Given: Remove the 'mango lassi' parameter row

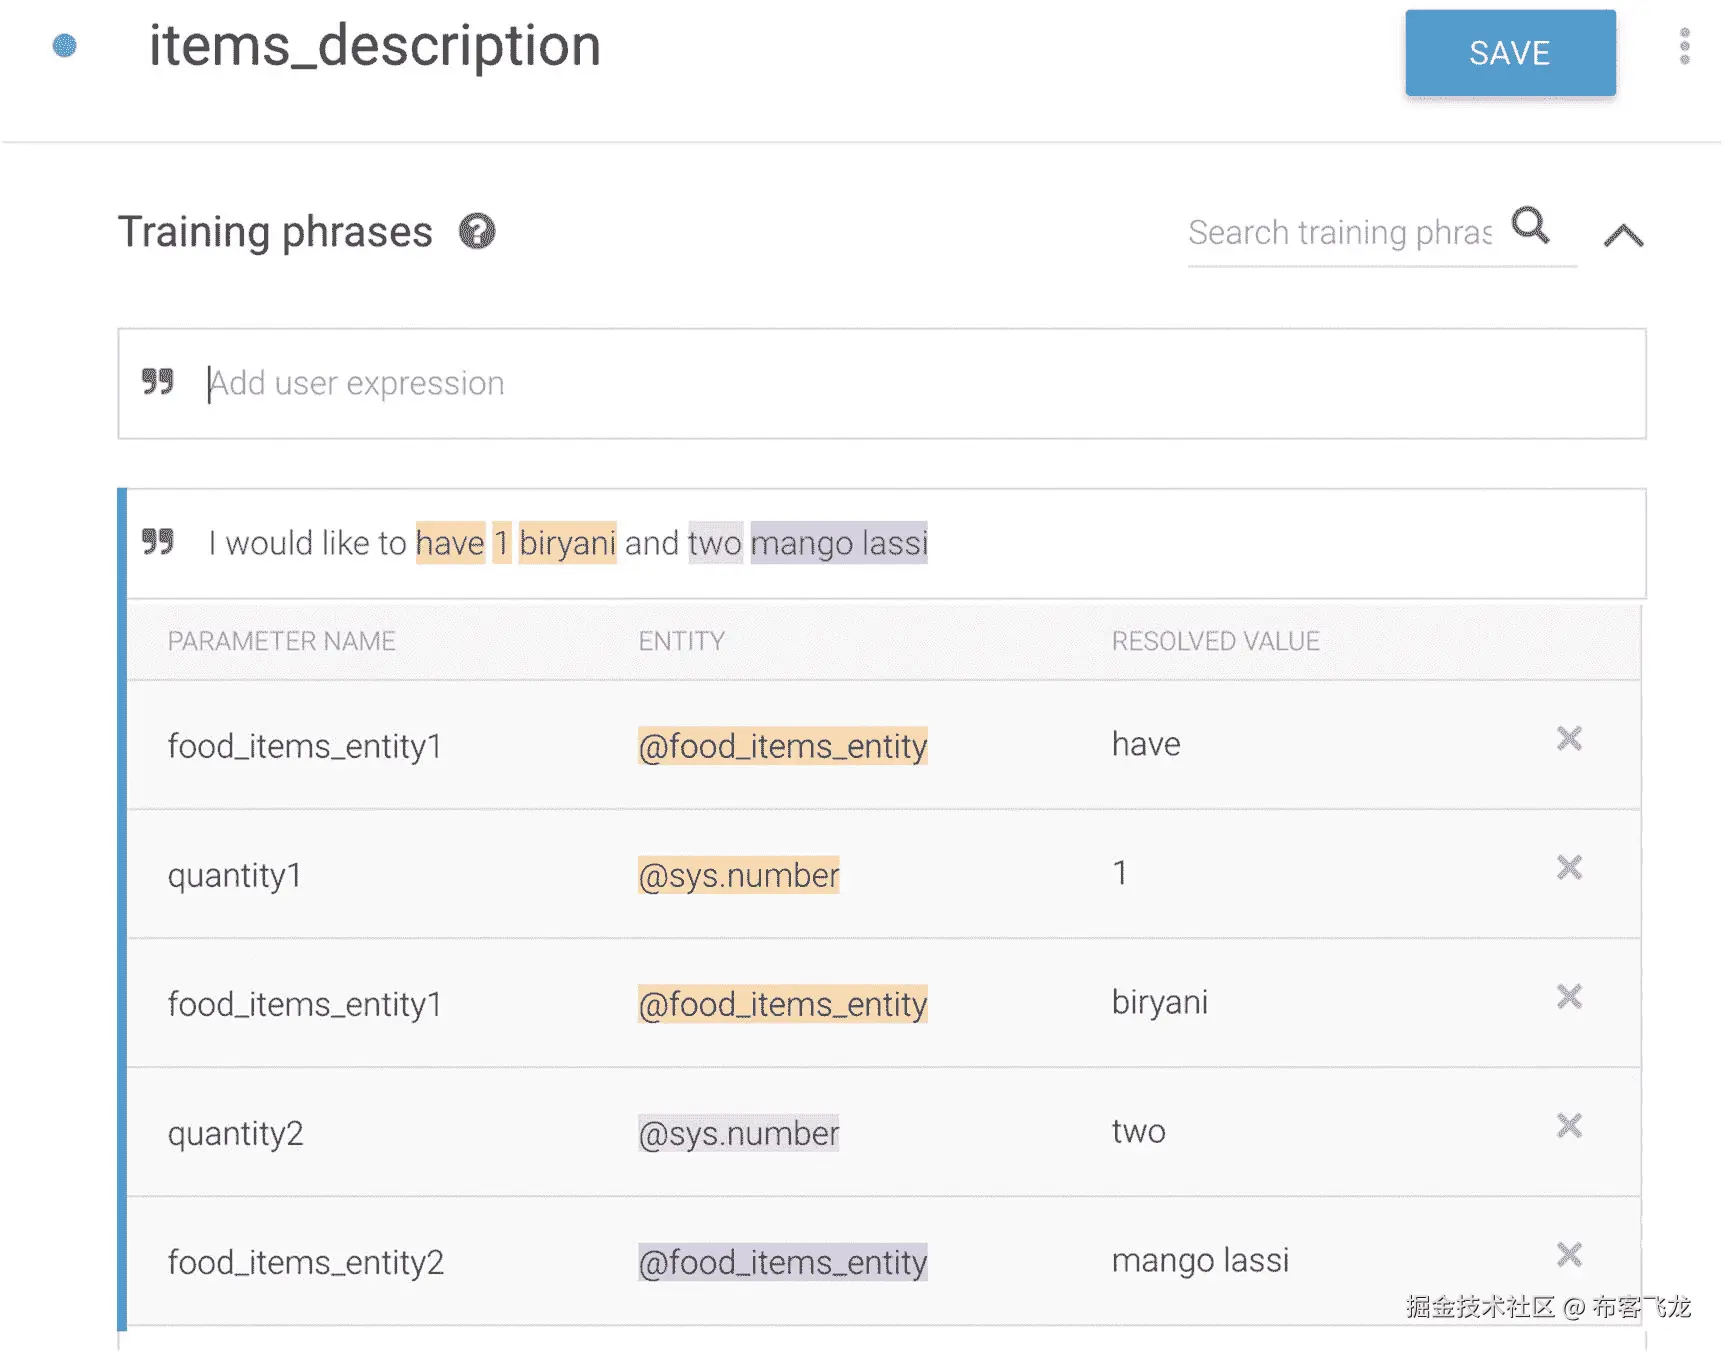Looking at the screenshot, I should click(x=1569, y=1255).
